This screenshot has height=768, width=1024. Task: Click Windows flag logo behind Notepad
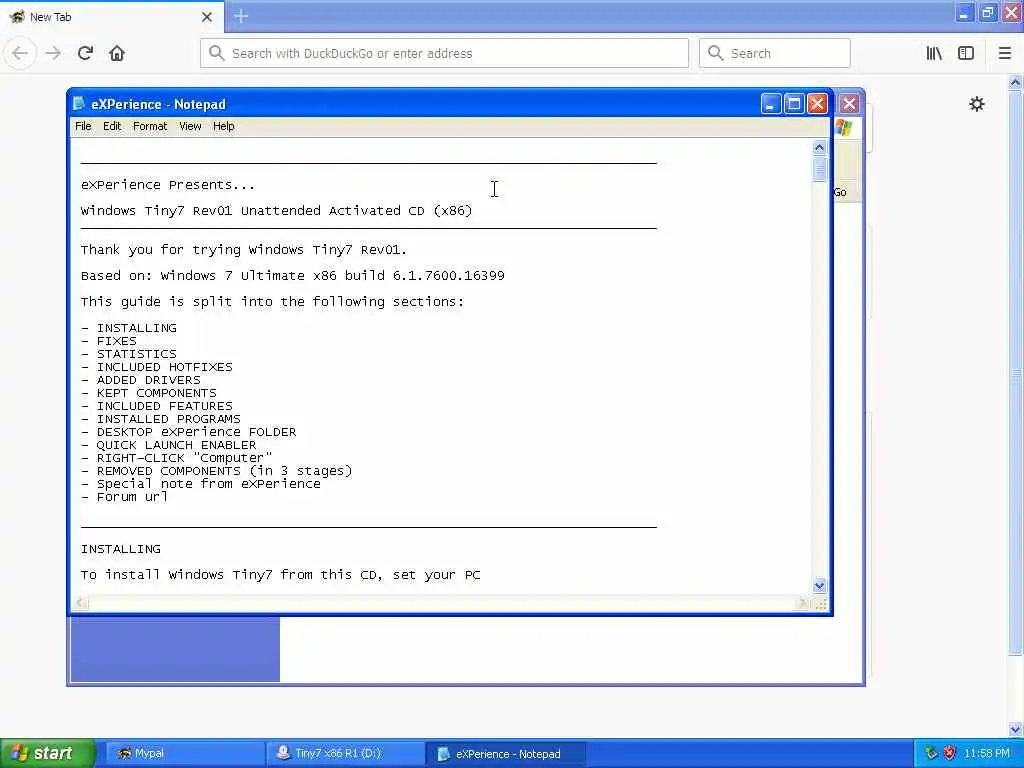(x=844, y=127)
